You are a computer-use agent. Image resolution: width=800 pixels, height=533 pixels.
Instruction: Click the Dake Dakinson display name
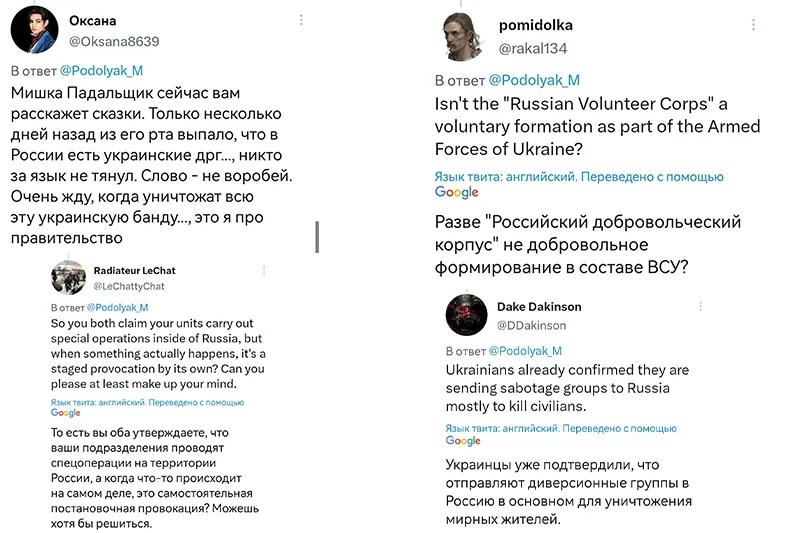pos(539,307)
